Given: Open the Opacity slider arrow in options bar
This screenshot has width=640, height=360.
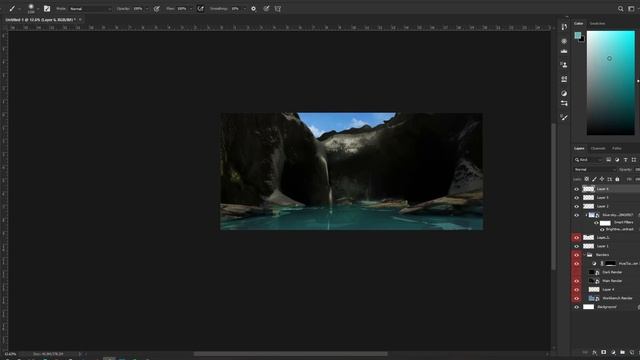Looking at the screenshot, I should tap(147, 9).
